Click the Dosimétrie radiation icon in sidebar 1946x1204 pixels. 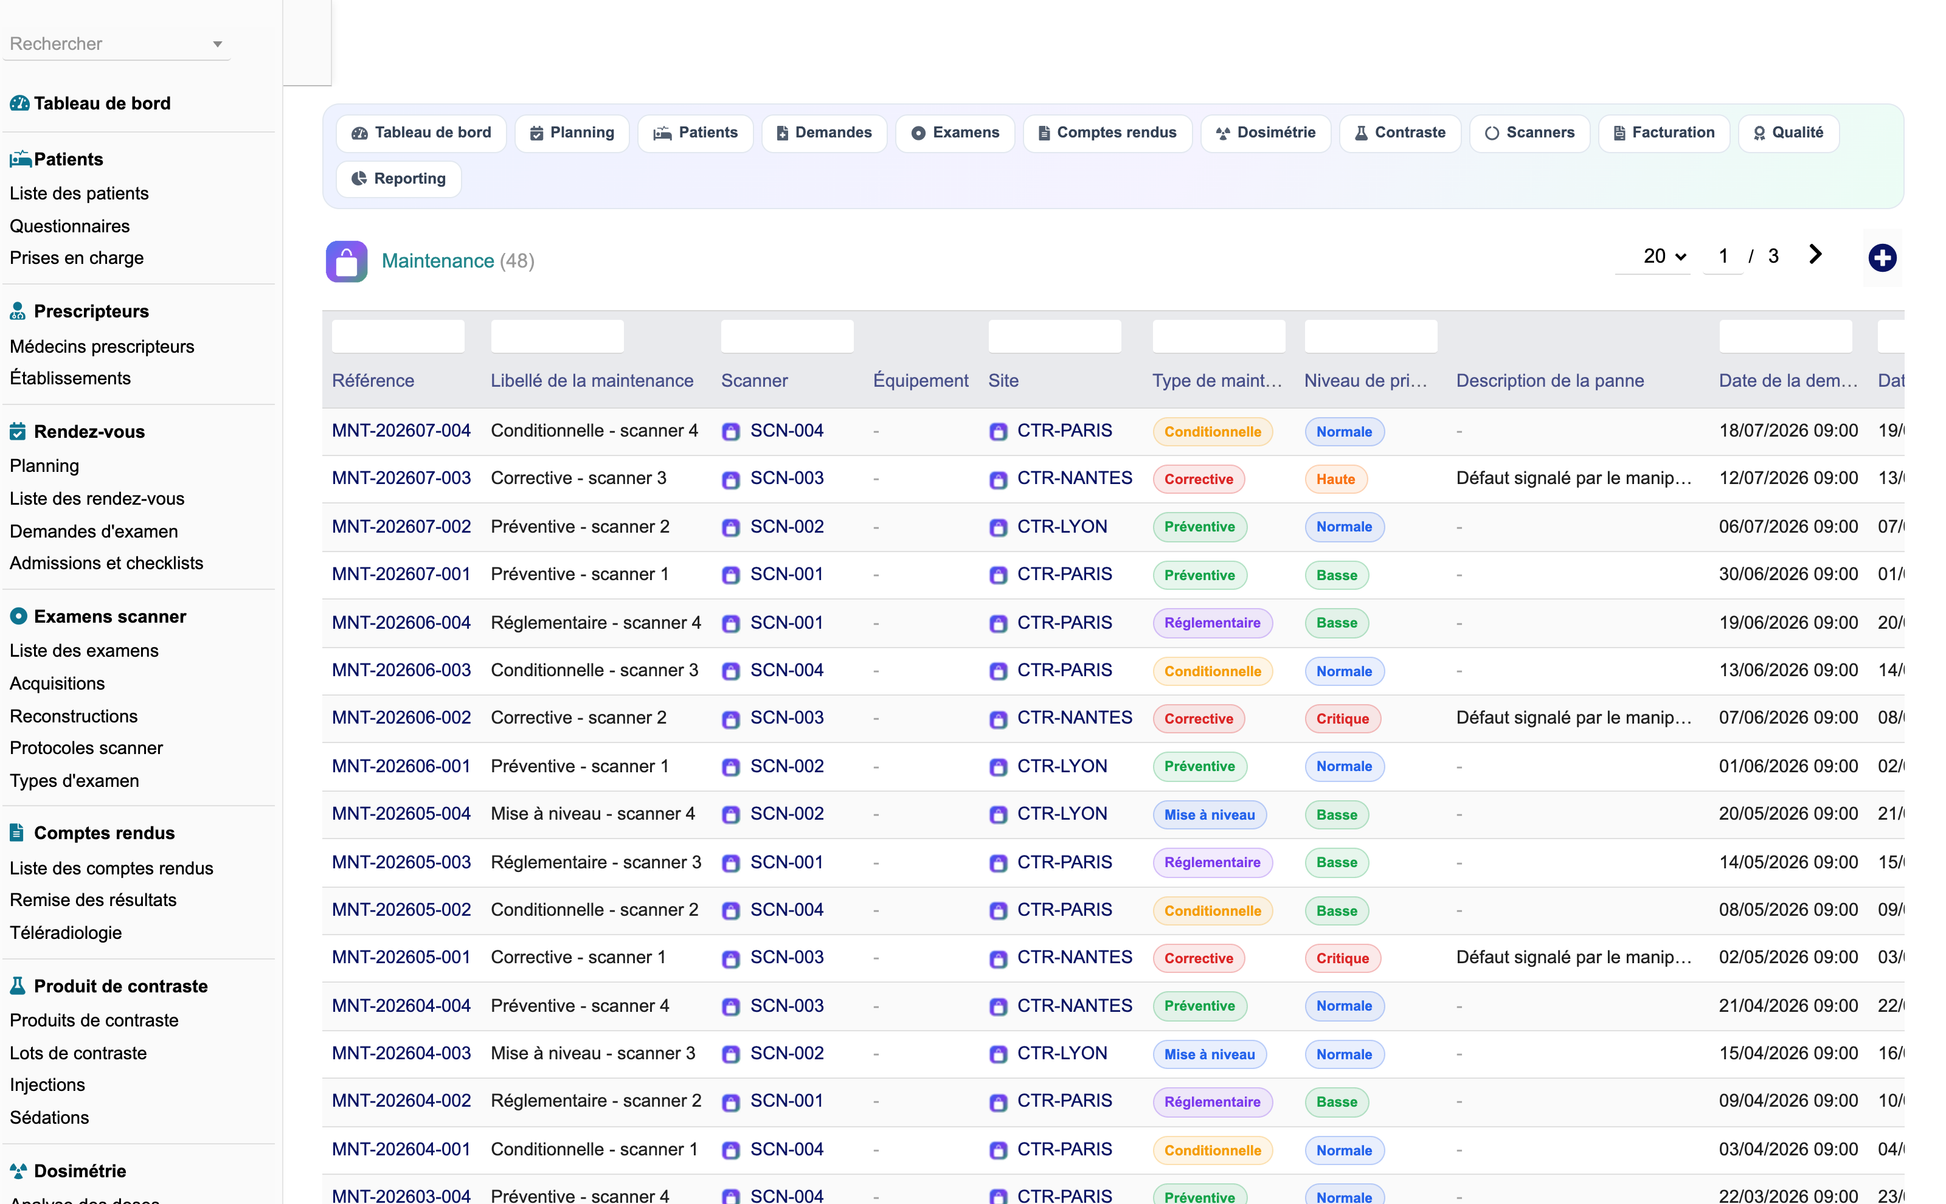(18, 1170)
